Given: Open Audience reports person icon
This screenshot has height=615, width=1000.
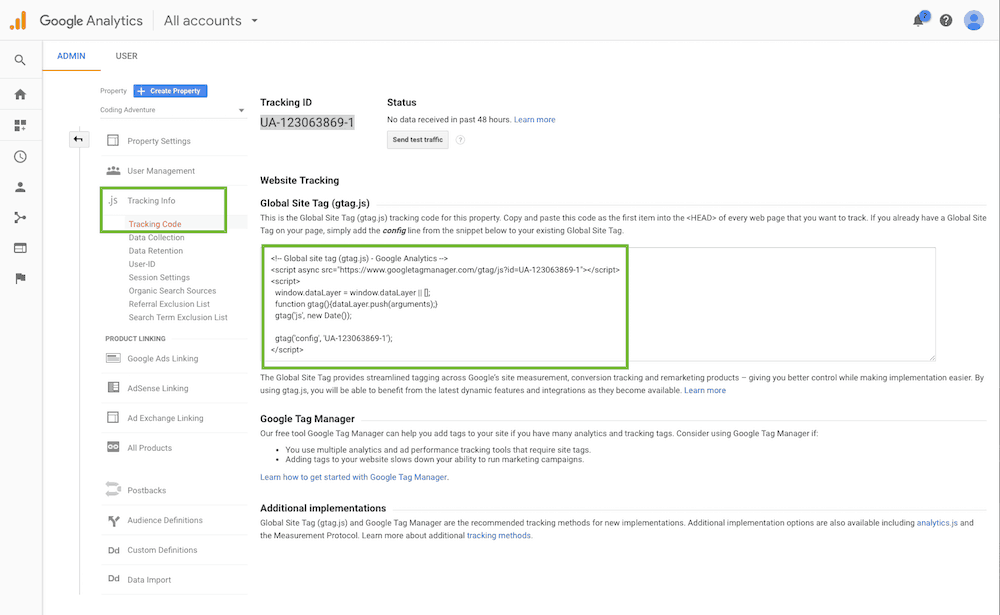Looking at the screenshot, I should coord(20,187).
